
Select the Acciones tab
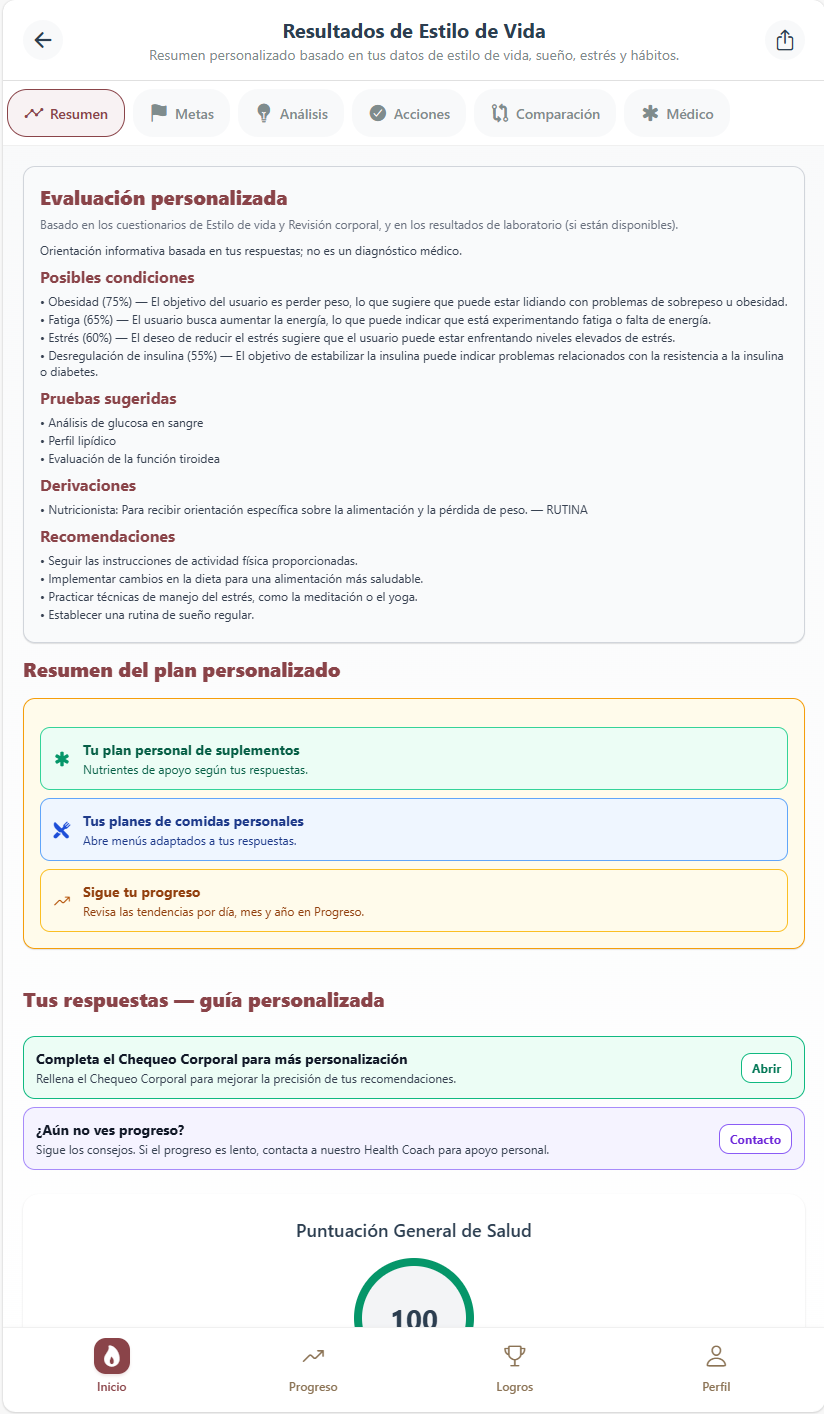tap(408, 113)
